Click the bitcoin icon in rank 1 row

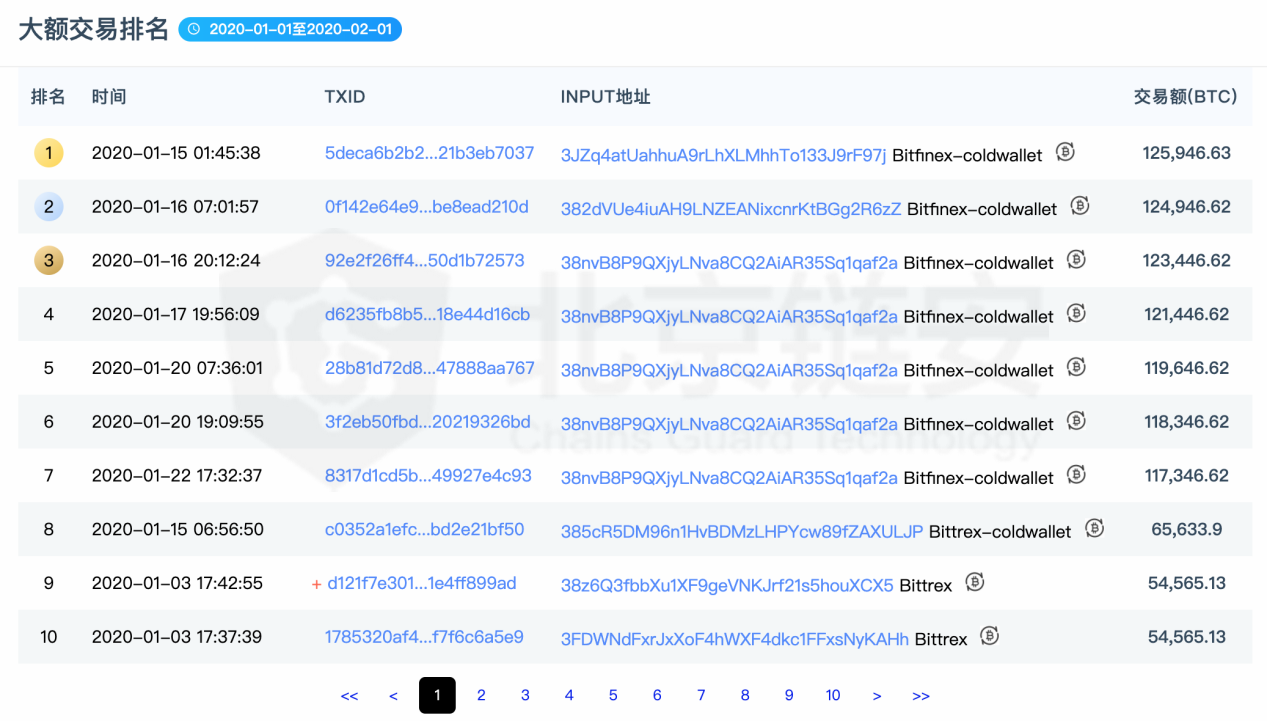tap(1065, 152)
